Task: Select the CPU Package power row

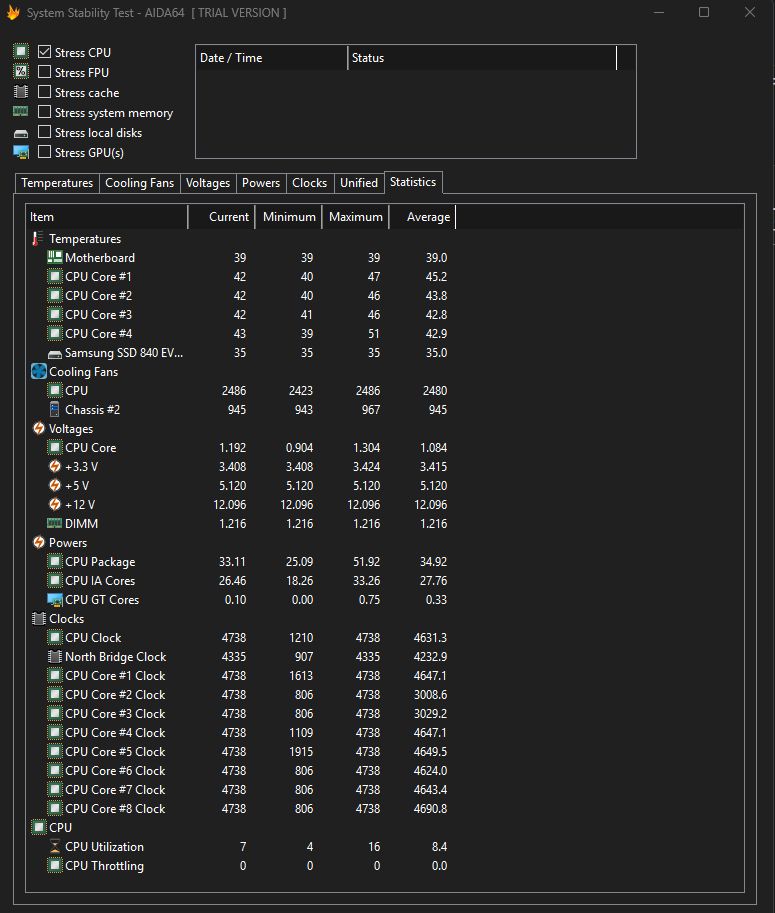Action: (x=100, y=562)
